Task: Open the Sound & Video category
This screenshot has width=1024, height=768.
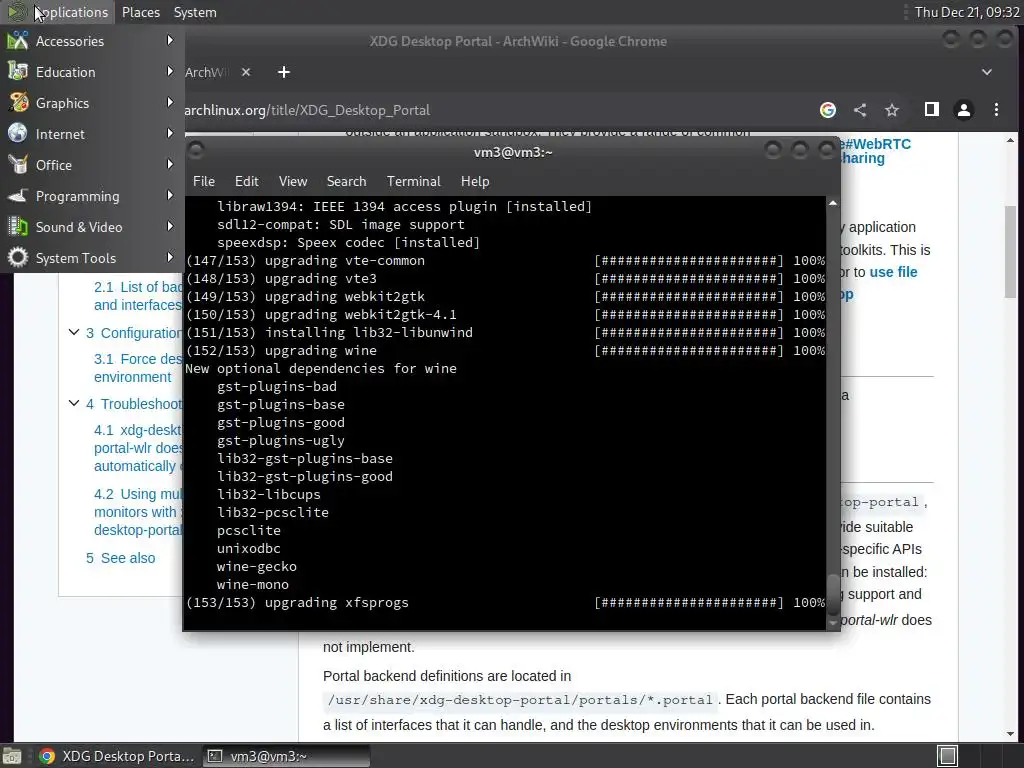Action: coord(92,227)
